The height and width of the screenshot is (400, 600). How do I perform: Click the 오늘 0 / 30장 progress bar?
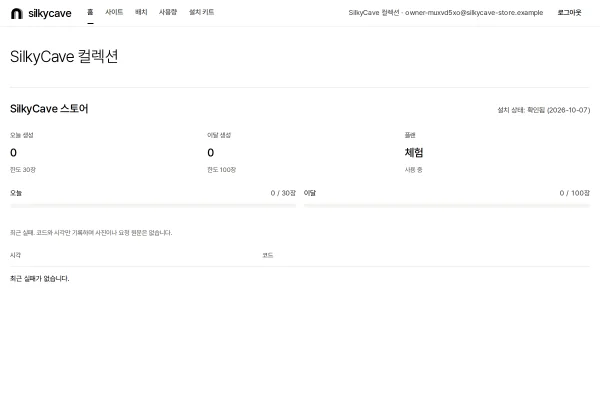tap(153, 206)
